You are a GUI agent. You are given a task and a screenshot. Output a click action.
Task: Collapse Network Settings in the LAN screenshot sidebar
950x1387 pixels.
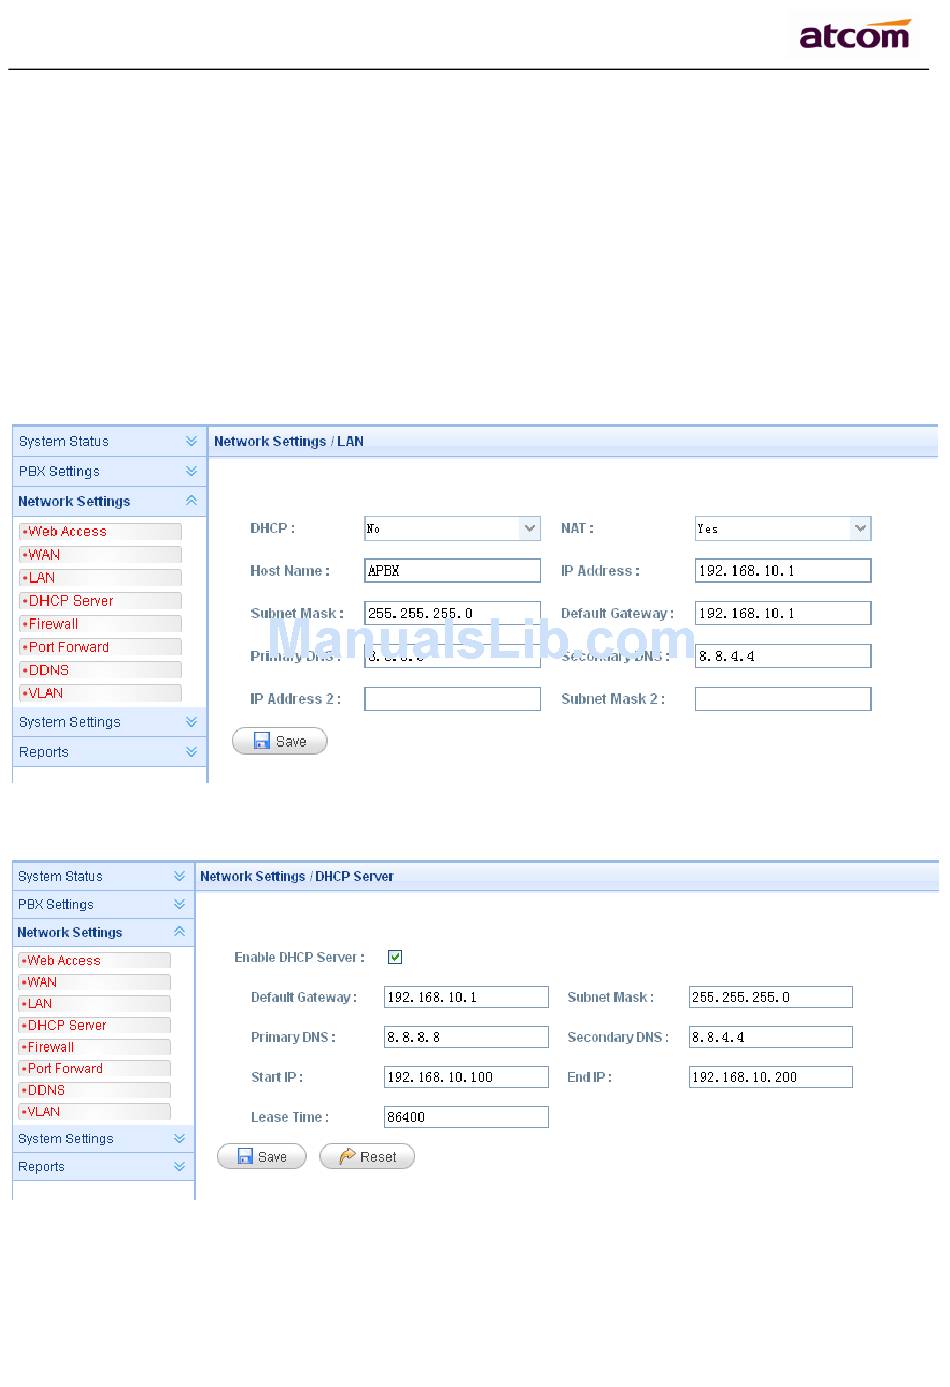[109, 501]
